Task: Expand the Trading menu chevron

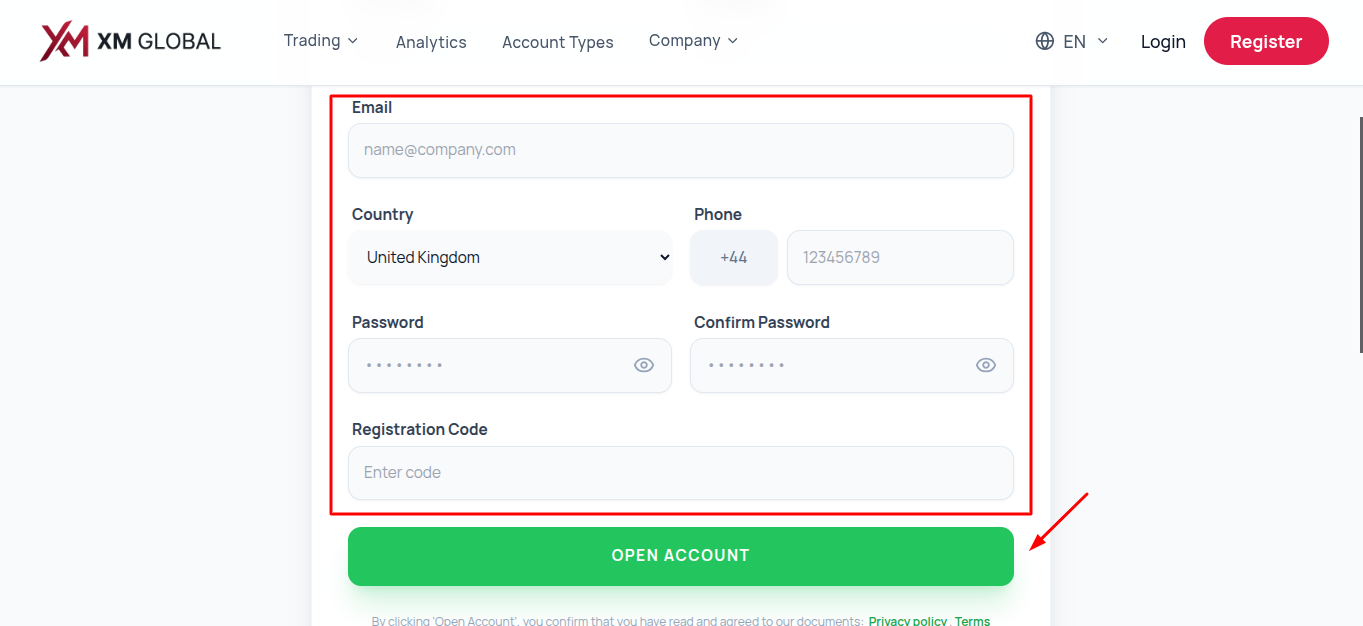Action: pos(352,41)
